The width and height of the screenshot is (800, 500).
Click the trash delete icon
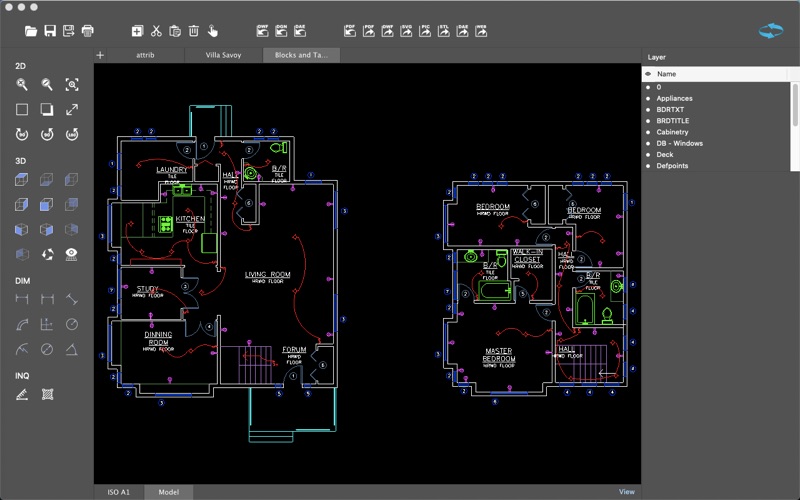click(x=194, y=31)
